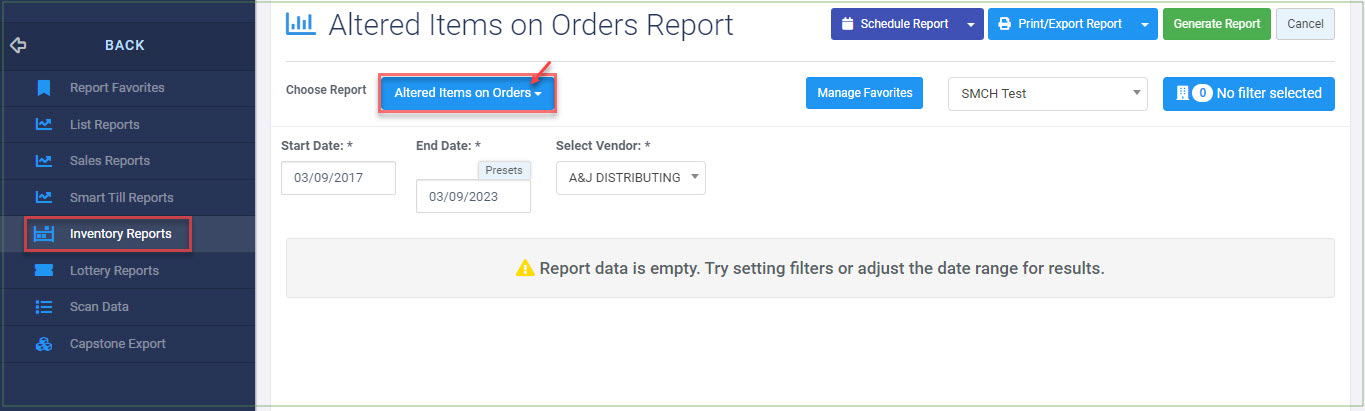Click the Capstone Export icon
1365x411 pixels.
(x=43, y=344)
